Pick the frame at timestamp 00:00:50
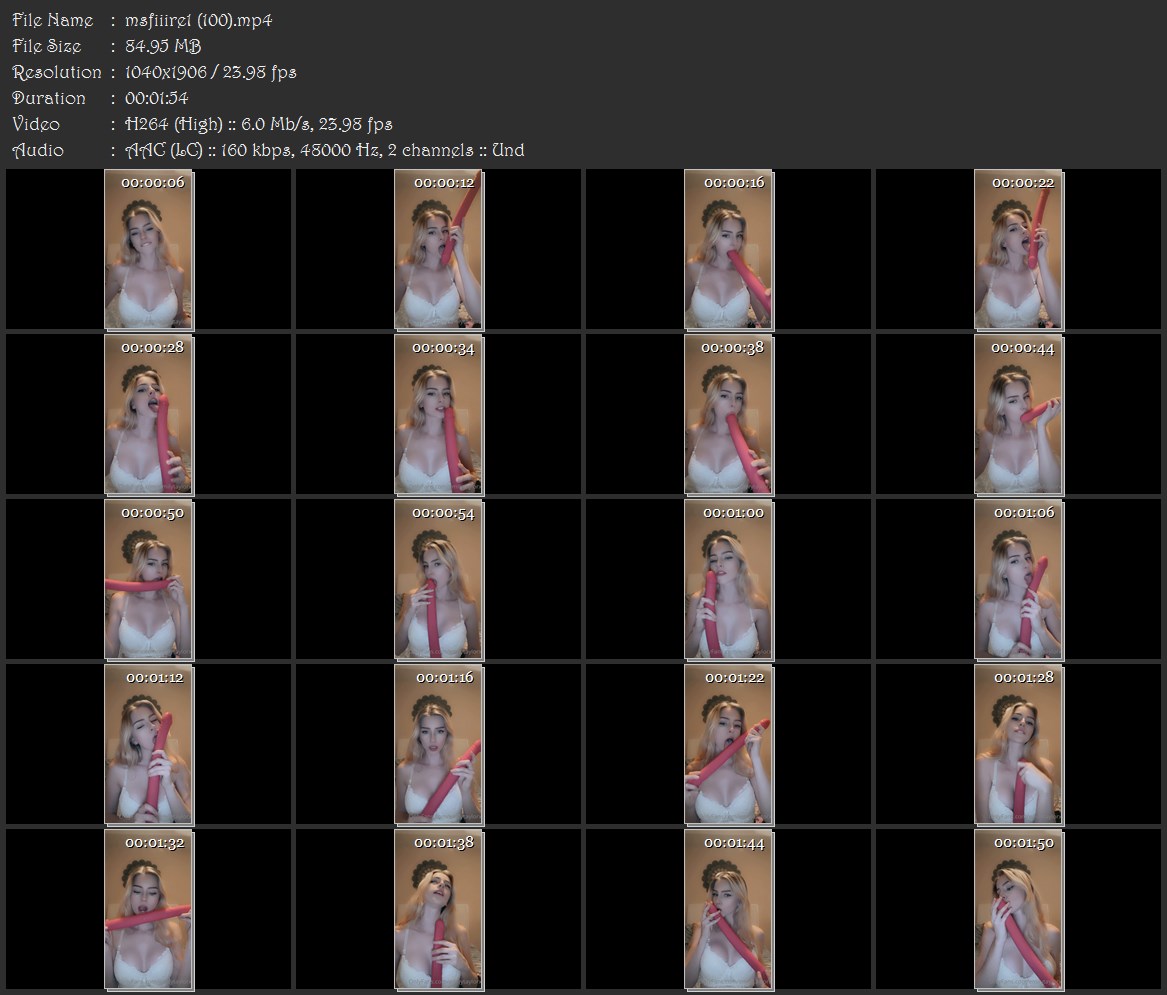The width and height of the screenshot is (1167, 995). (149, 580)
